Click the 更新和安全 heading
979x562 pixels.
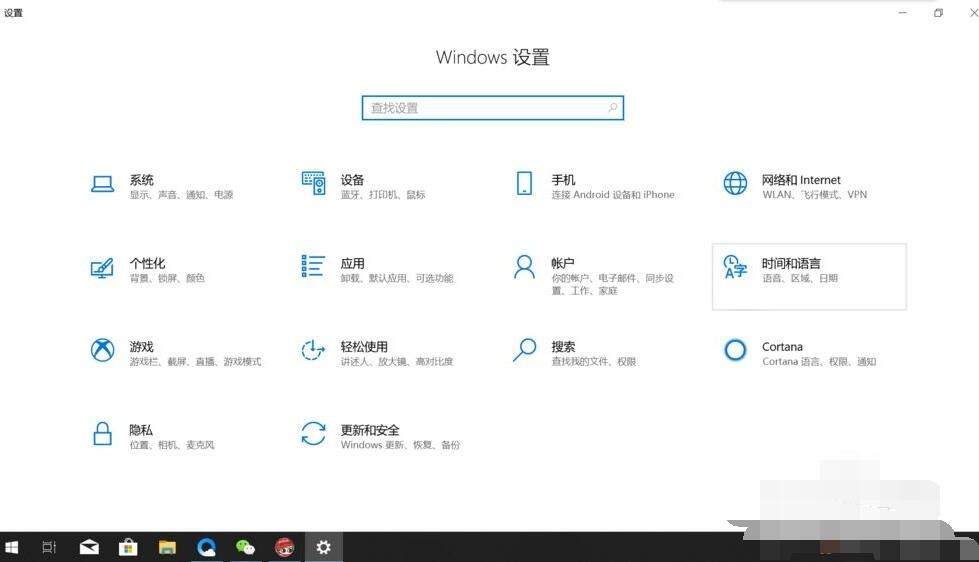click(x=370, y=430)
